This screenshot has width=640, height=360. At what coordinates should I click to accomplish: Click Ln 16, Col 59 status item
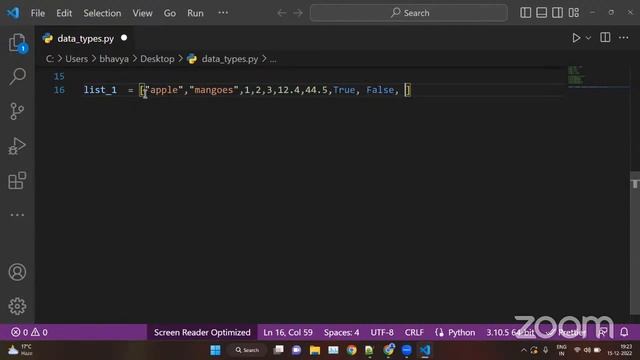[x=288, y=332]
